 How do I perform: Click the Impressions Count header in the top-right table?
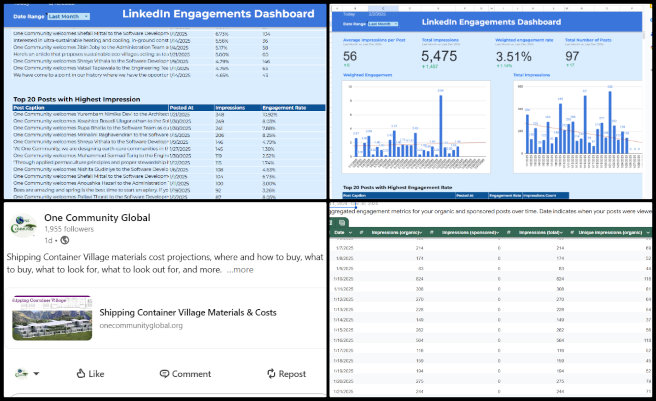point(546,195)
